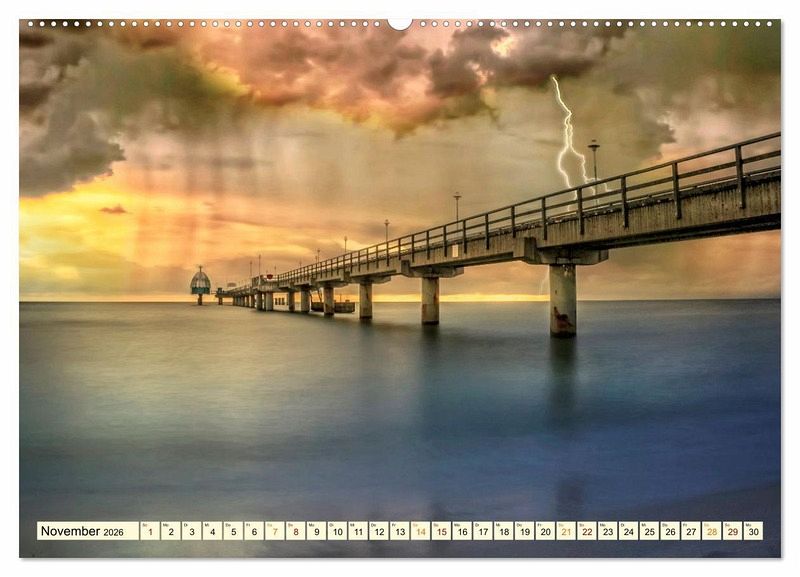Choose day 16 in the date row
Image resolution: width=800 pixels, height=577 pixels.
point(462,531)
